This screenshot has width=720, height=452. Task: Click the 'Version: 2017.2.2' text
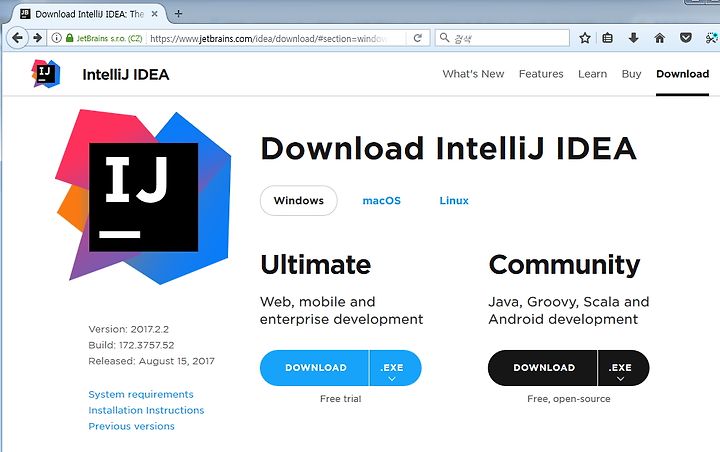129,329
